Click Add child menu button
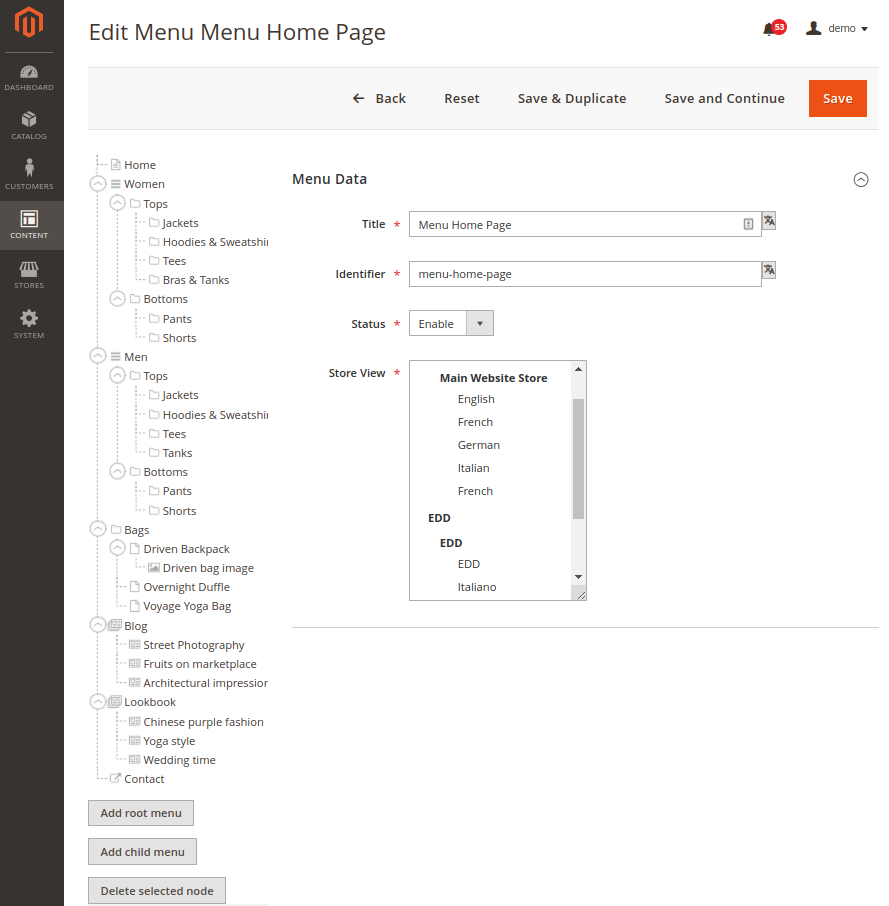Viewport: 889px width, 906px height. pos(142,852)
